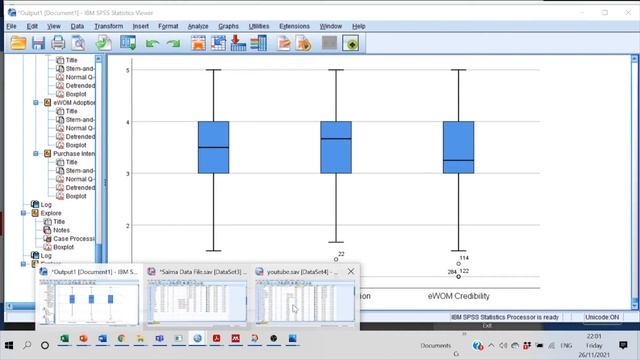Collapse the eWOM Adoption outline node

coord(36,102)
